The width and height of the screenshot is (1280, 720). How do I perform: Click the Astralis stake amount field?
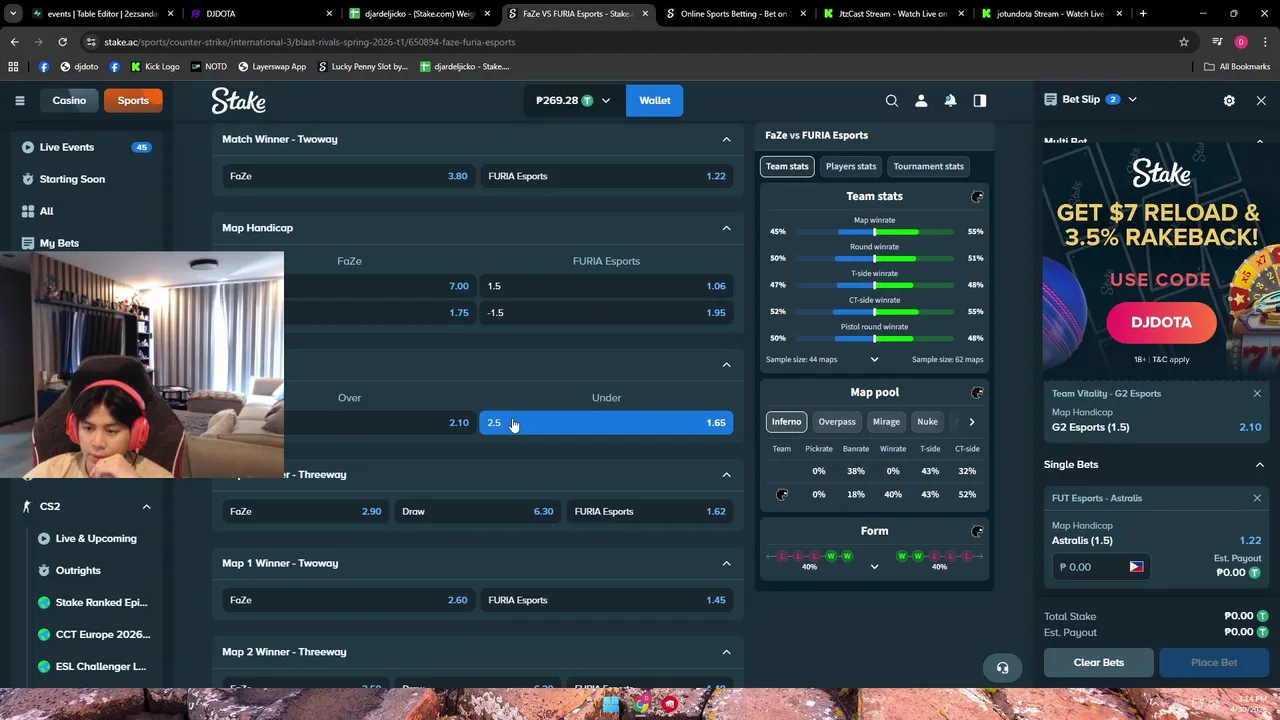click(1099, 567)
